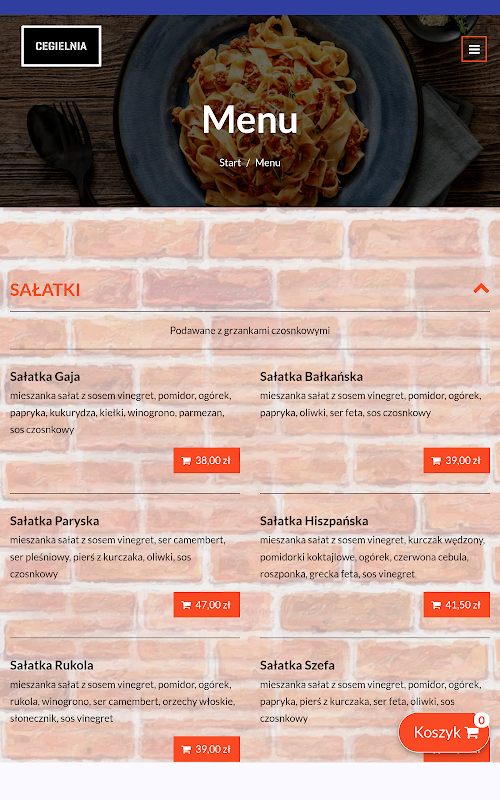Image resolution: width=500 pixels, height=800 pixels.
Task: Click the cart item count badge
Action: click(481, 720)
